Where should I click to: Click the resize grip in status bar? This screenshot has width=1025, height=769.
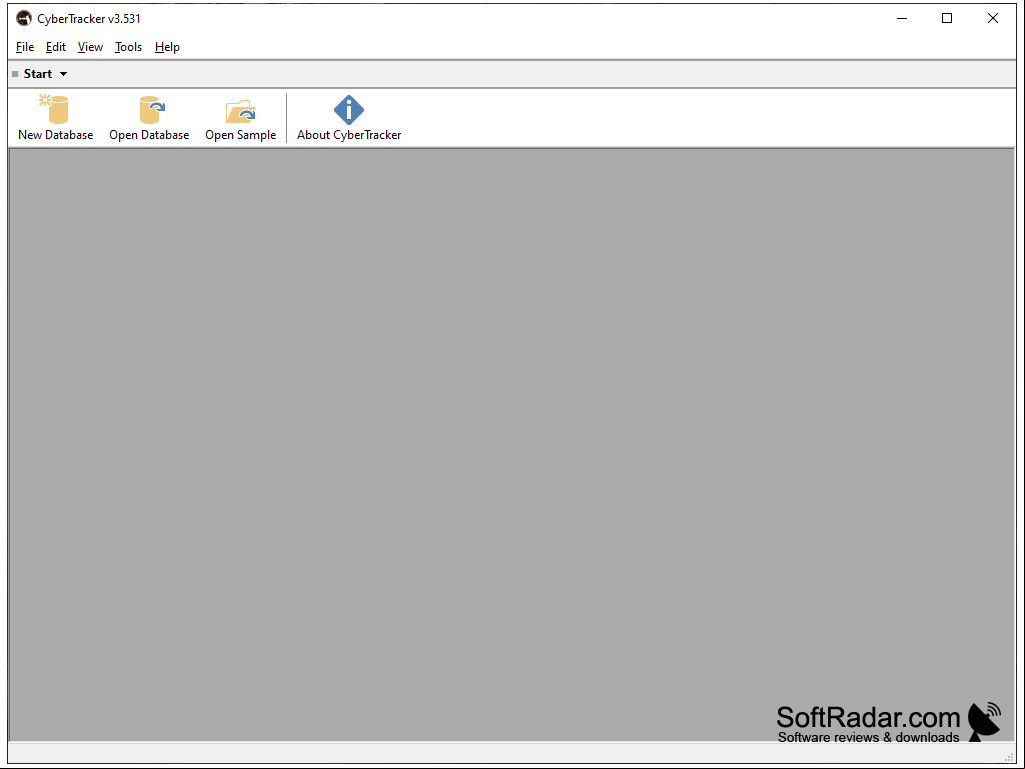tap(1011, 756)
